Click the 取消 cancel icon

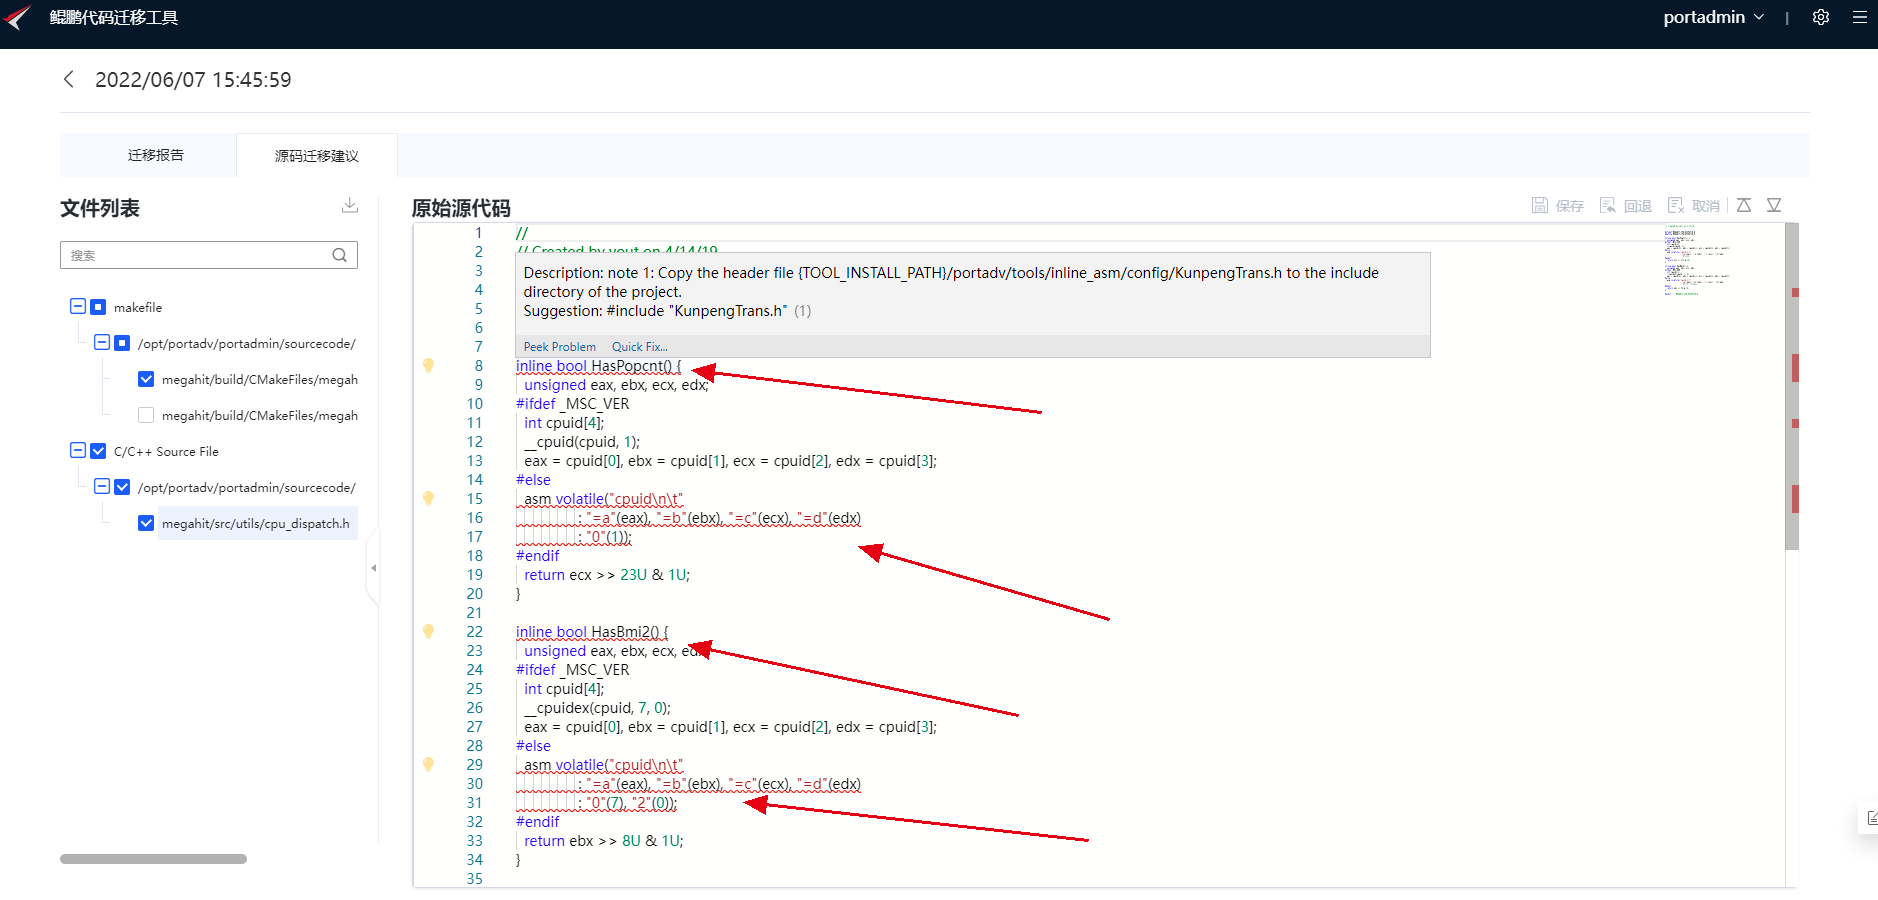[1676, 205]
